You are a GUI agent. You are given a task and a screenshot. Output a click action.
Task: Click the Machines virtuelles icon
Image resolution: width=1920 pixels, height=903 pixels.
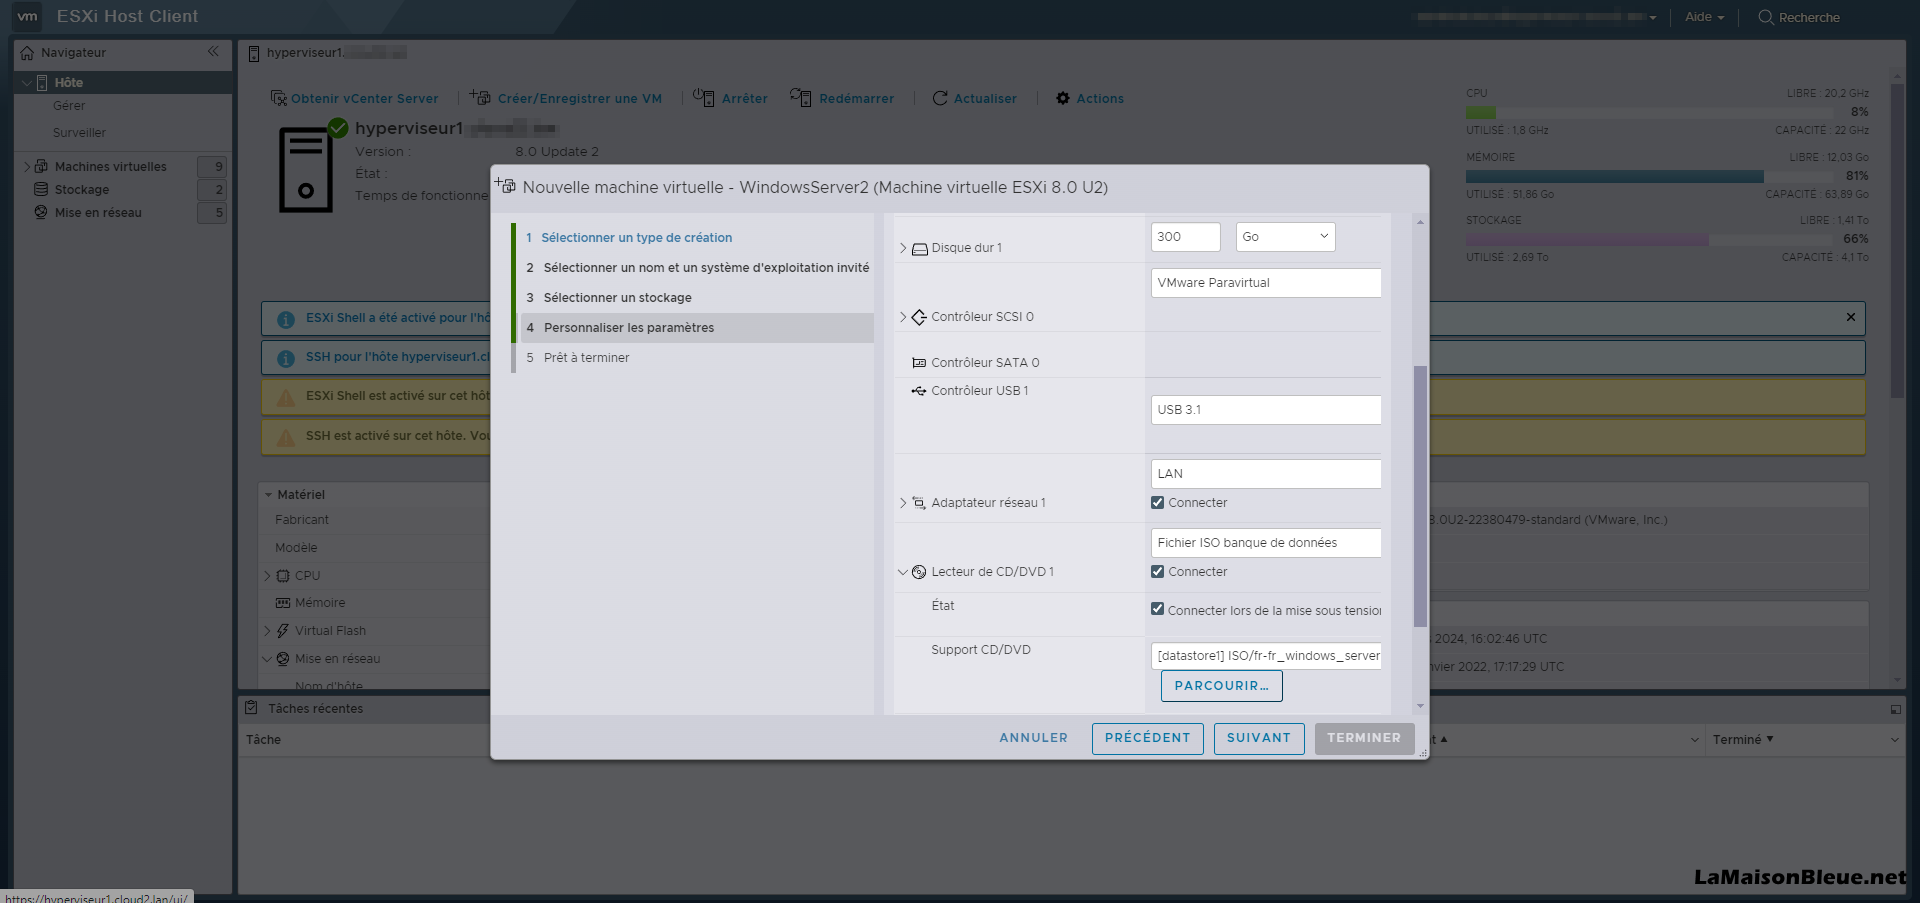41,166
